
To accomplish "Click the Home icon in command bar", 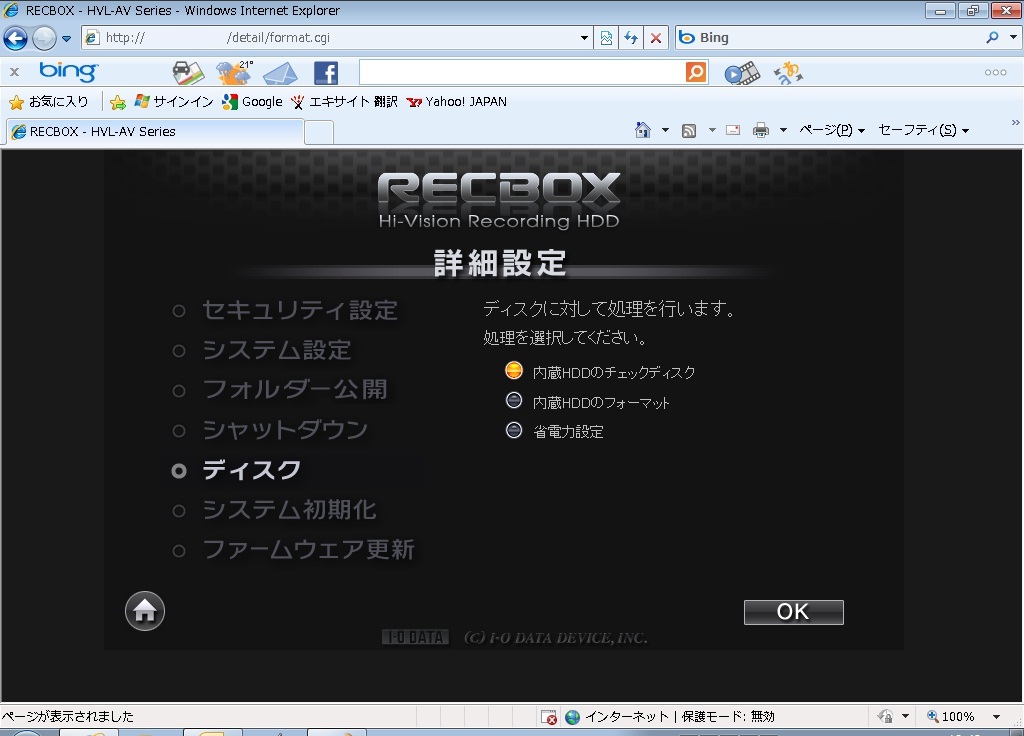I will [643, 130].
